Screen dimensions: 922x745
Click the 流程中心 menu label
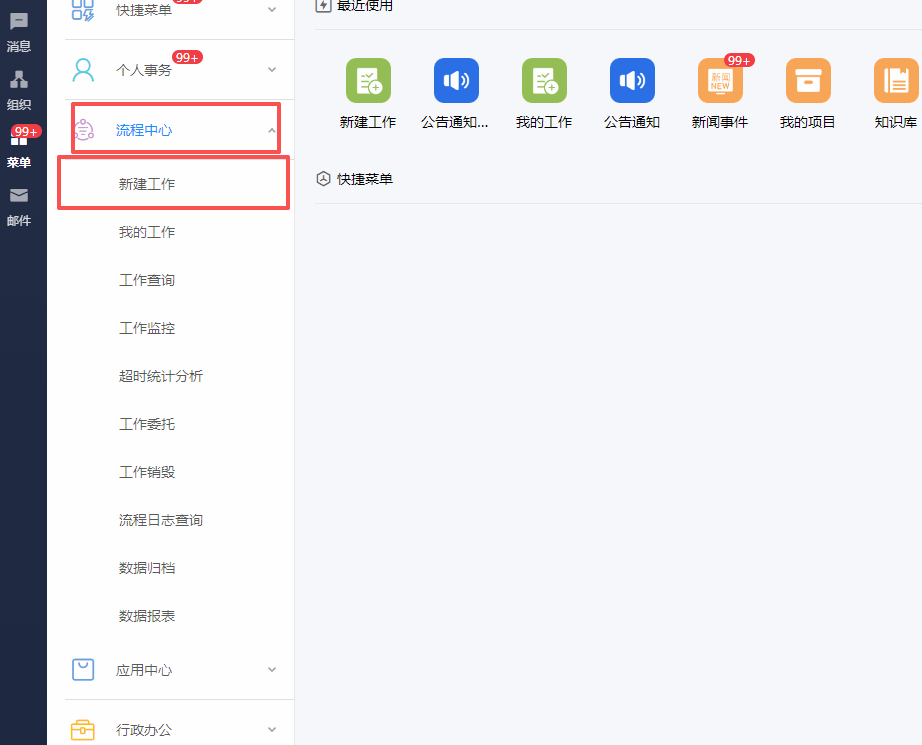(144, 130)
